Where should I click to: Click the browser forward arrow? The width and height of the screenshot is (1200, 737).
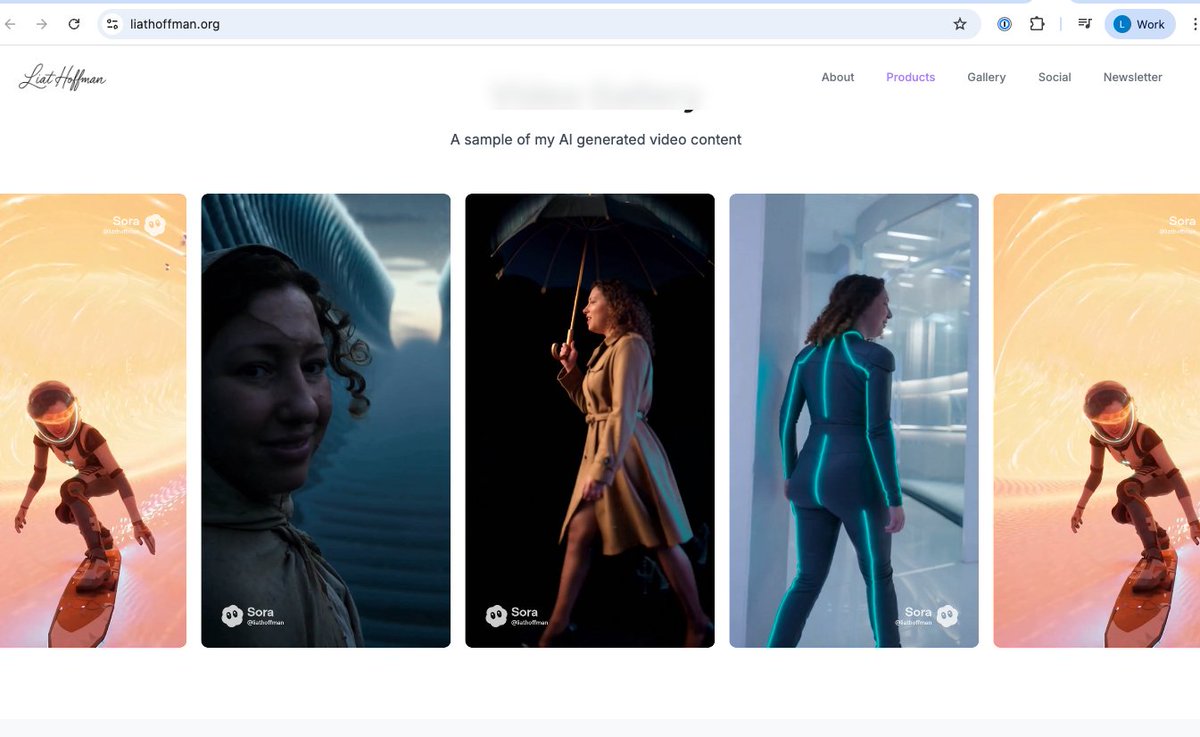click(x=42, y=24)
